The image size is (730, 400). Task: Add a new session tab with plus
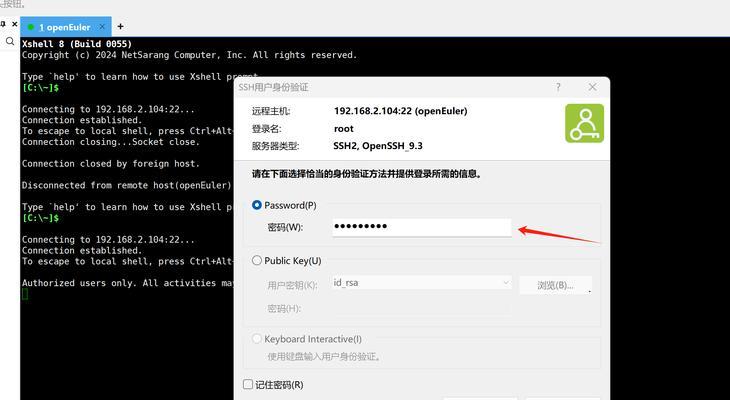[120, 27]
